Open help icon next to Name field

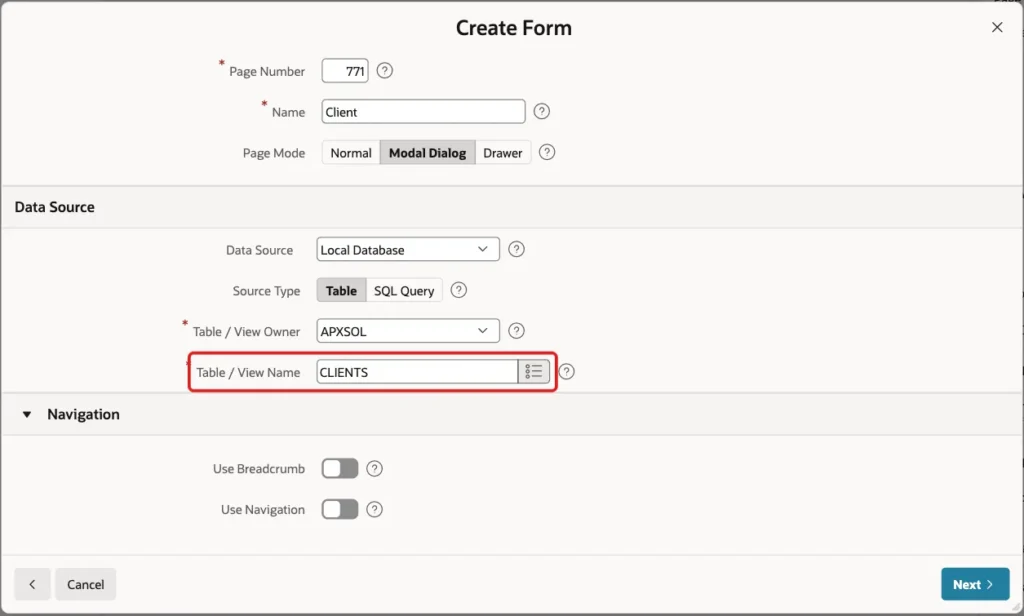tap(541, 112)
